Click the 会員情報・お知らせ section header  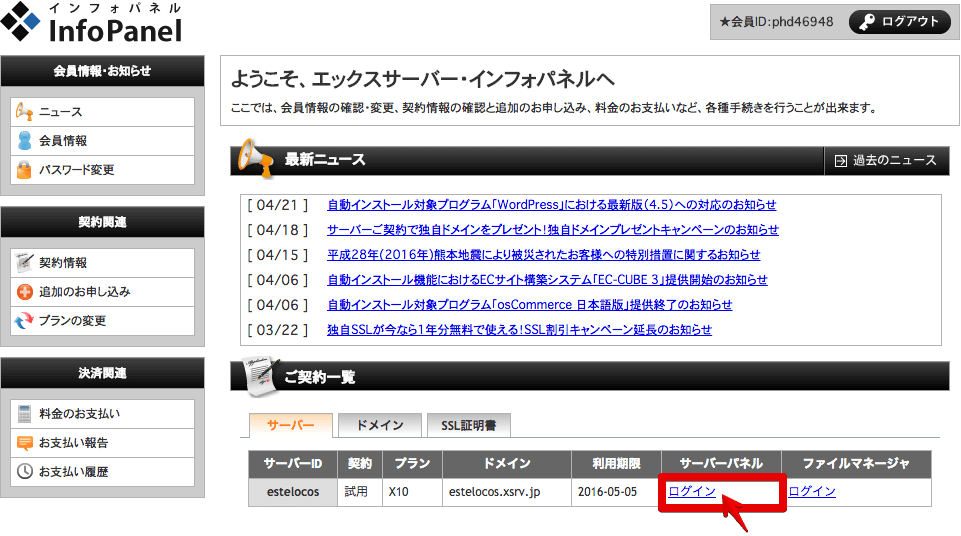102,71
